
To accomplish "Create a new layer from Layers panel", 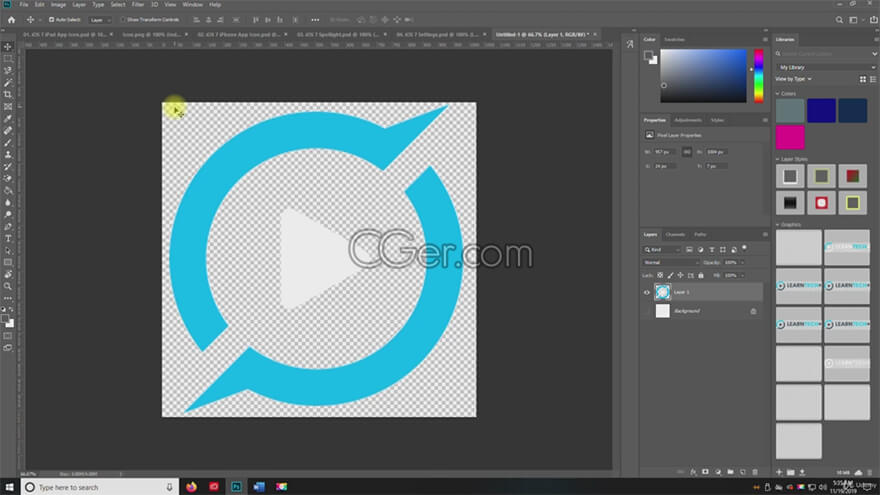I will (x=742, y=472).
